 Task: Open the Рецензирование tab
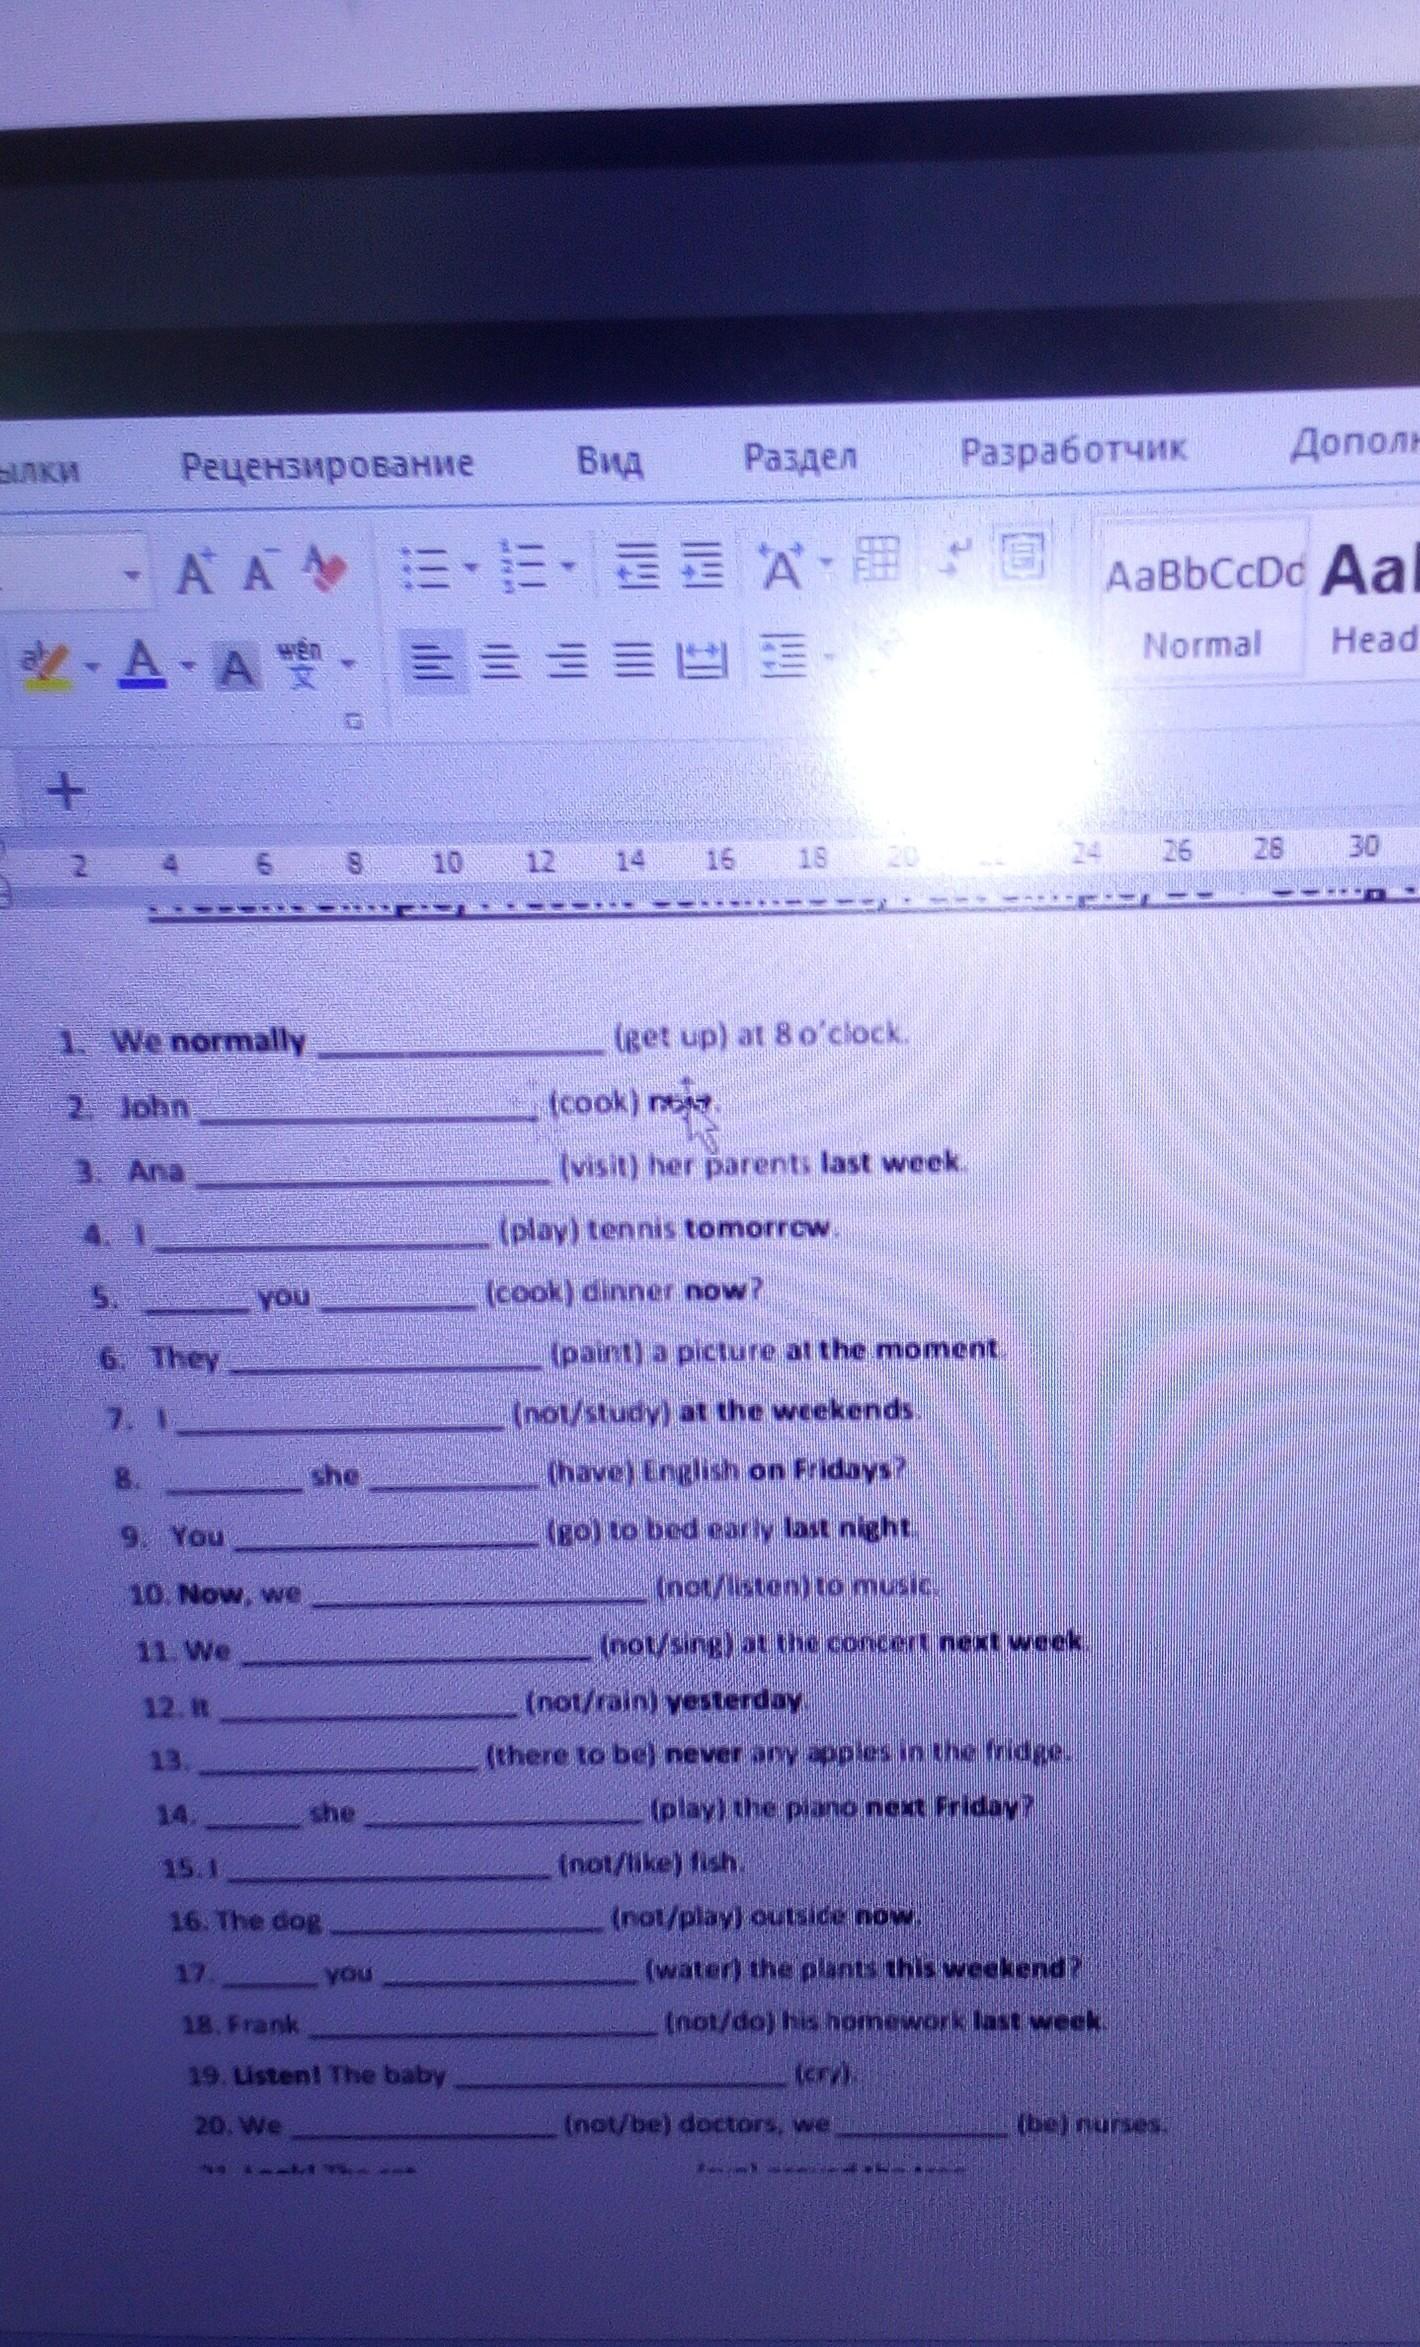(x=326, y=464)
